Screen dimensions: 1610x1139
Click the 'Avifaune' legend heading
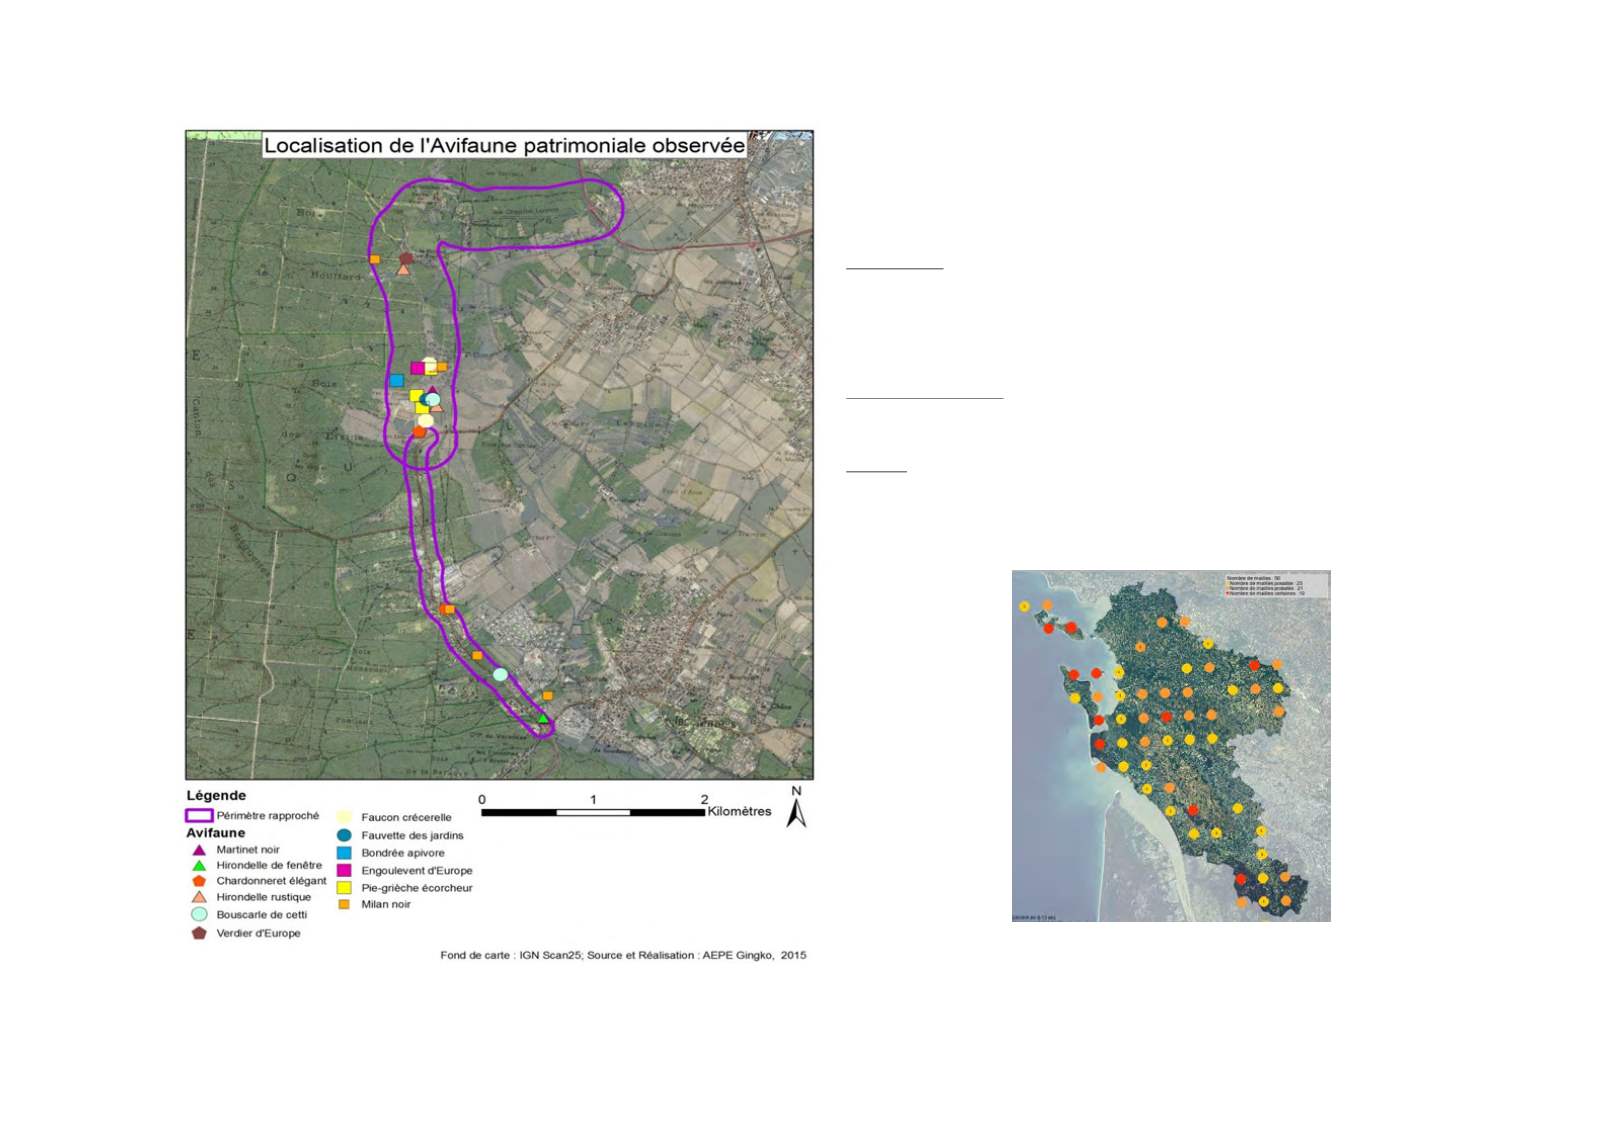[215, 833]
